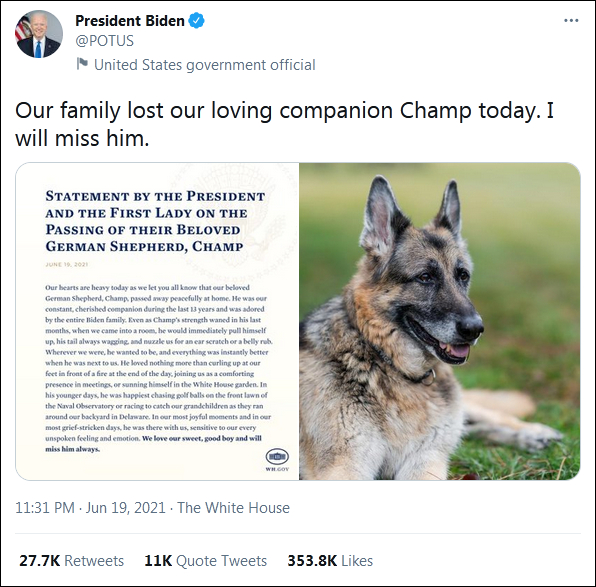The height and width of the screenshot is (587, 596).
Task: Click the 11:31 PM timestamp
Action: pos(45,508)
